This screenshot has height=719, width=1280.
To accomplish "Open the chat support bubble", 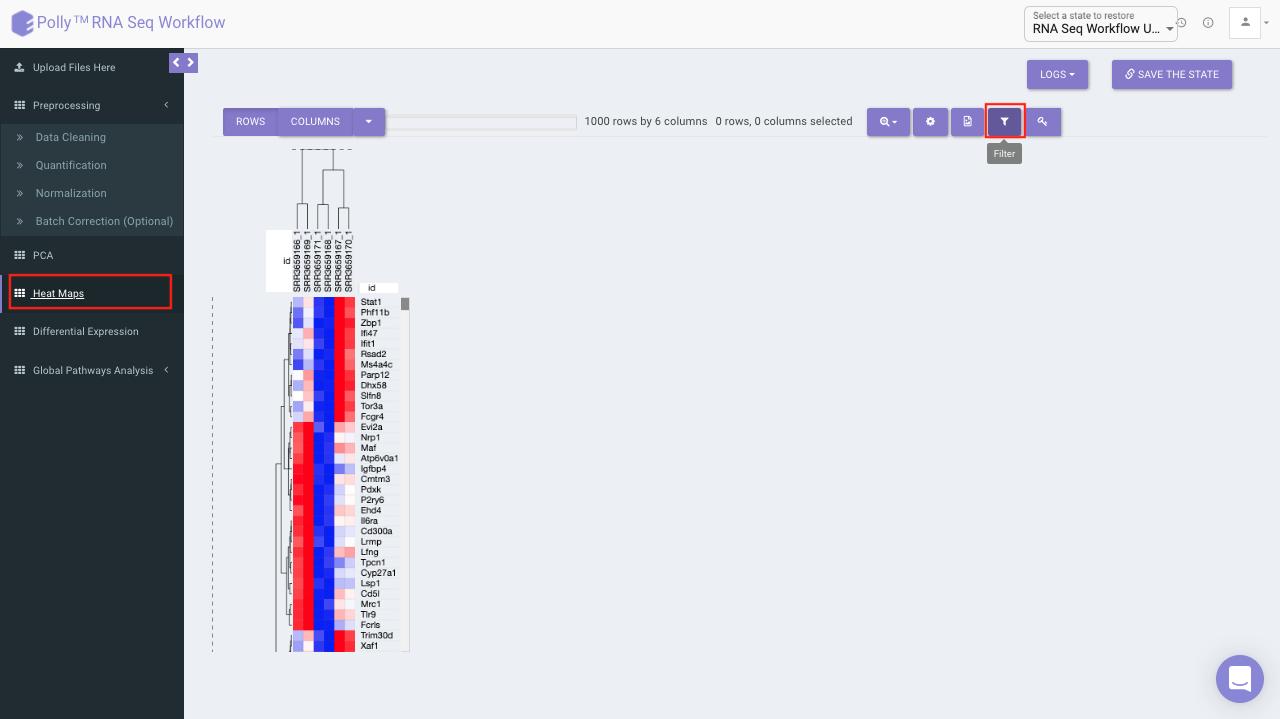I will click(1240, 679).
